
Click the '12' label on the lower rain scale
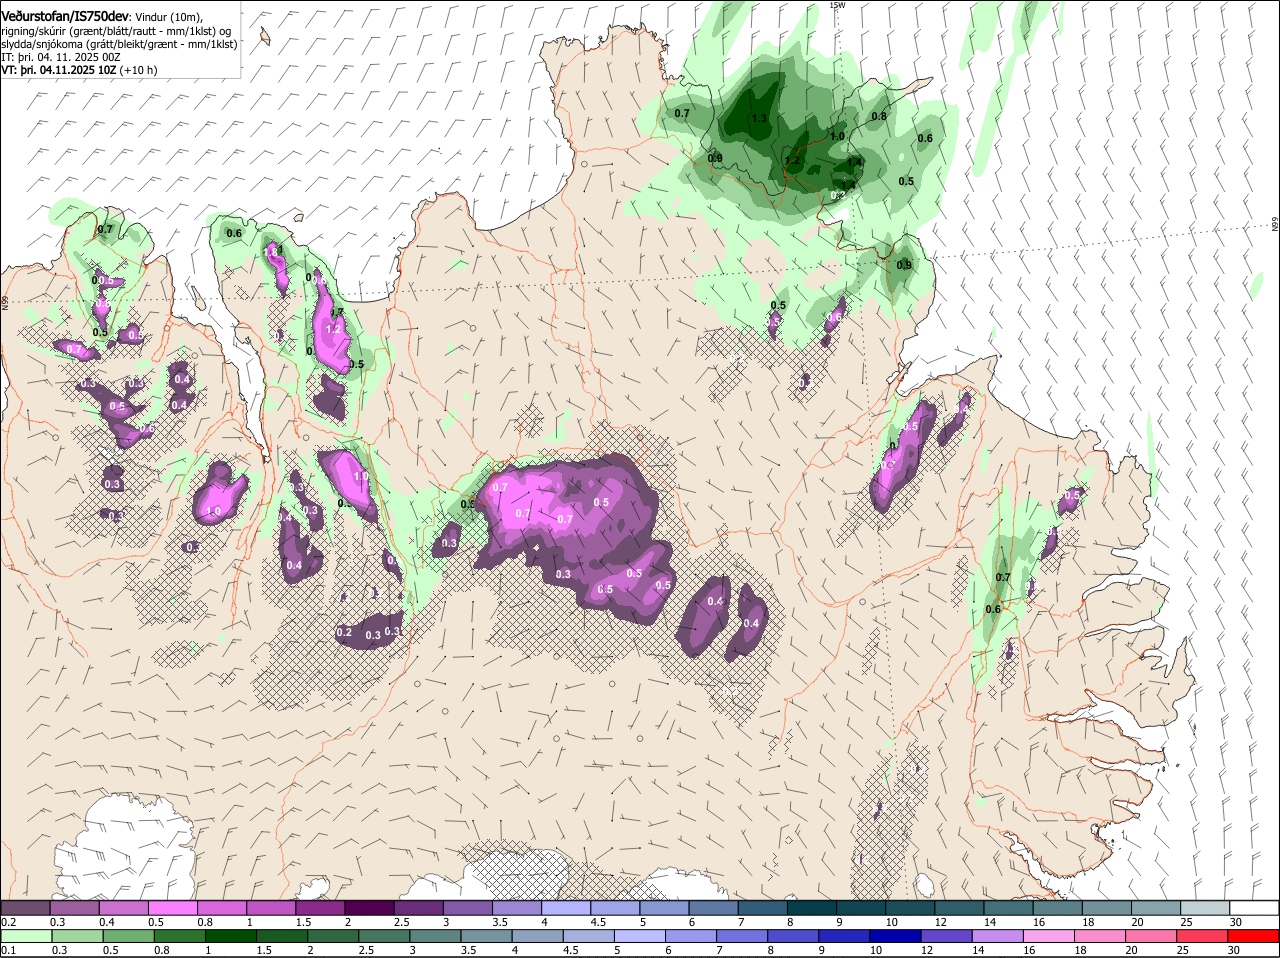pos(926,950)
